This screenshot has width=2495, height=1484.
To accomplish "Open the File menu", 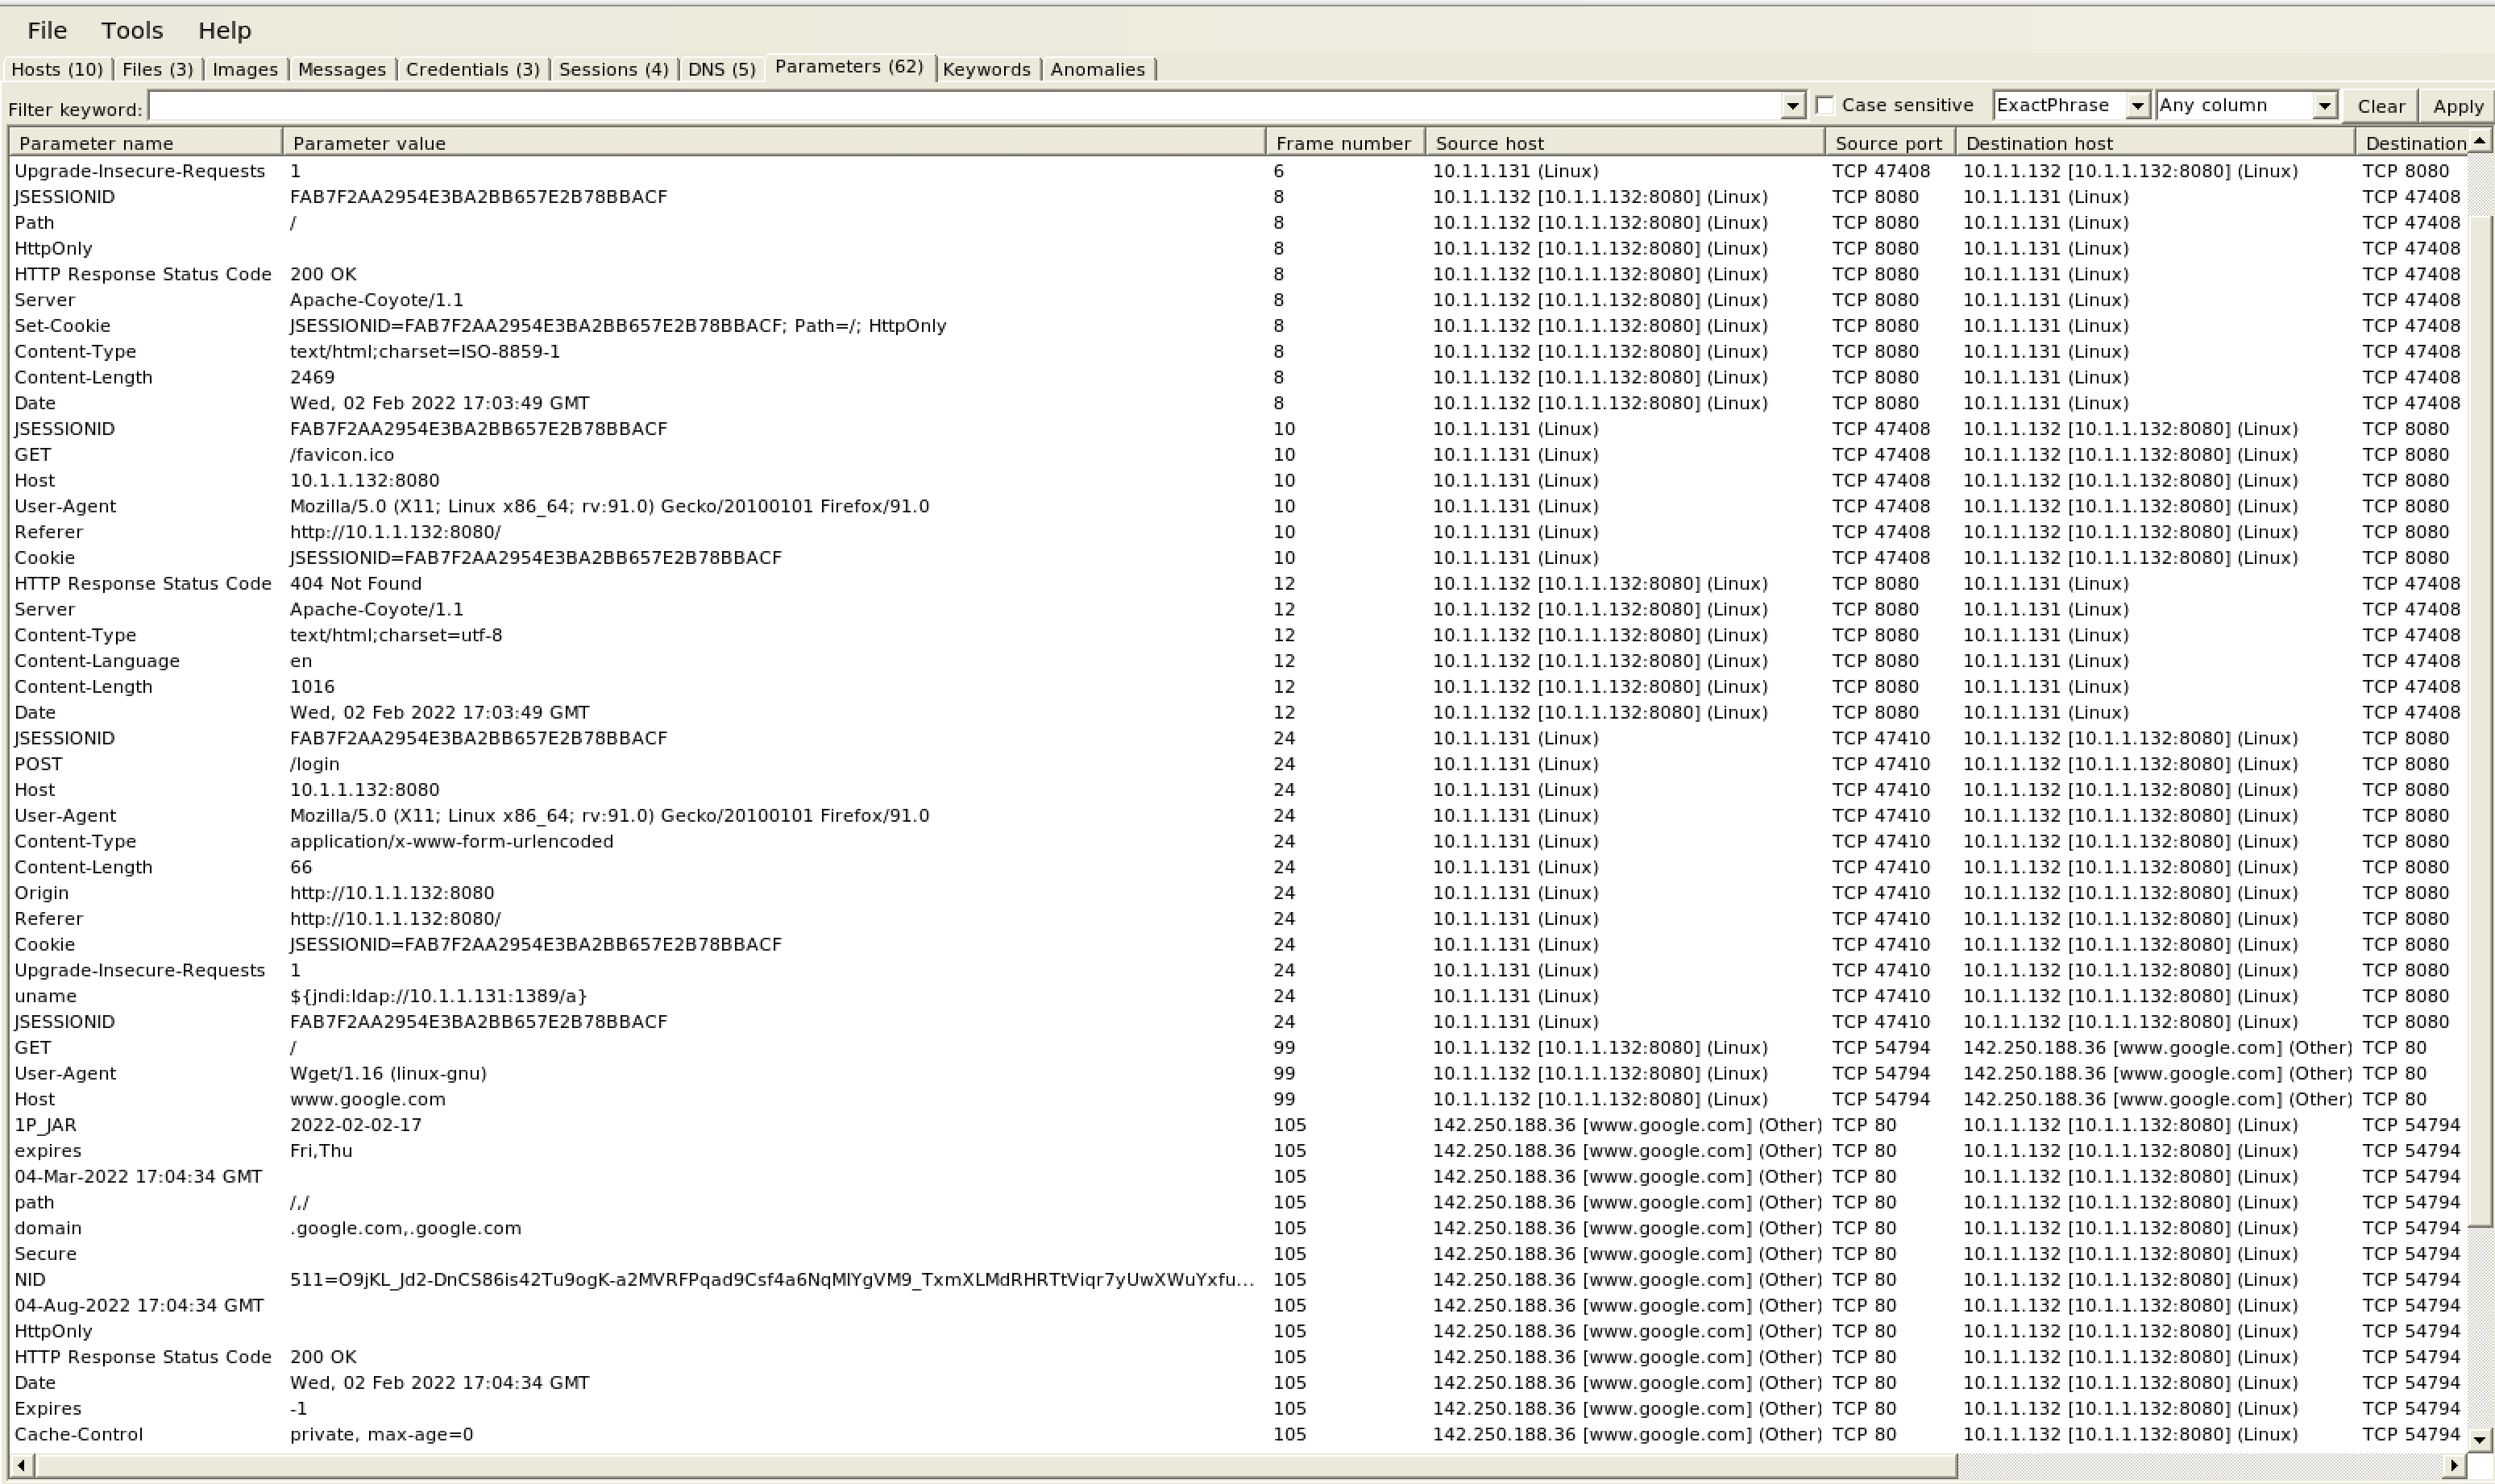I will click(46, 30).
